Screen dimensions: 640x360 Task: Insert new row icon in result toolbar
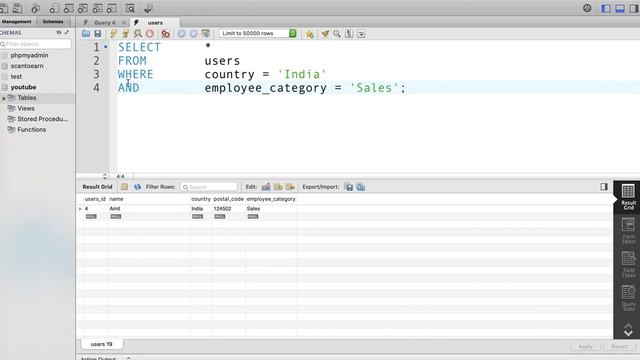(x=278, y=187)
